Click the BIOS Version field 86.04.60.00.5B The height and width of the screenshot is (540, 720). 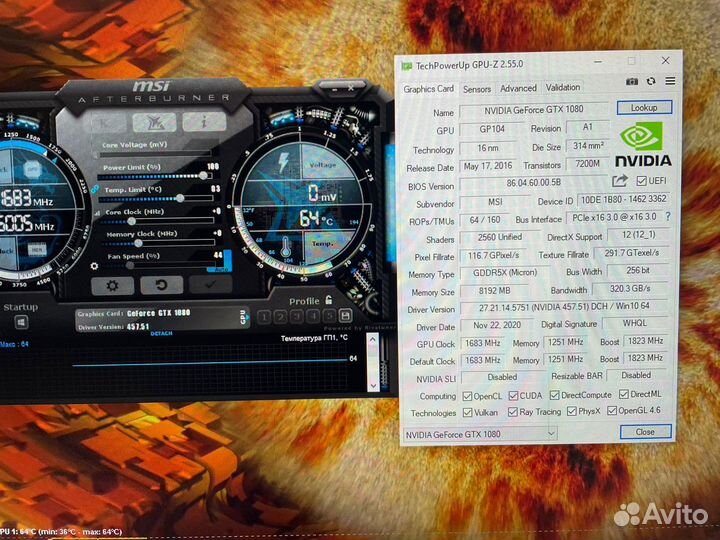(x=534, y=183)
